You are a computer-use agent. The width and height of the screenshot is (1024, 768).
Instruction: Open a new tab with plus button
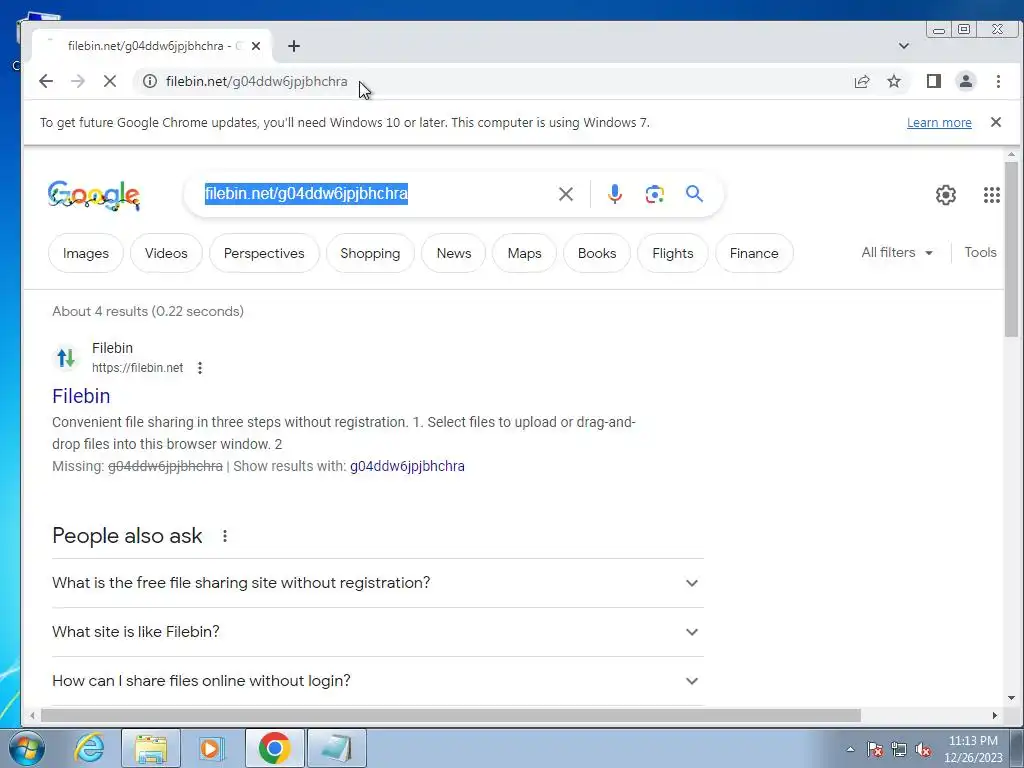pos(294,46)
